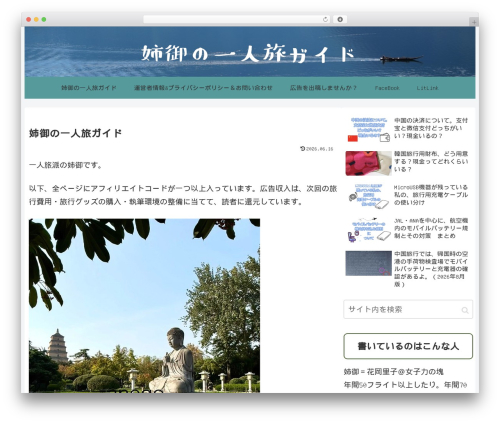The image size is (500, 423).
Task: Click thumbnail for airline mobile battery article
Action: tap(368, 230)
